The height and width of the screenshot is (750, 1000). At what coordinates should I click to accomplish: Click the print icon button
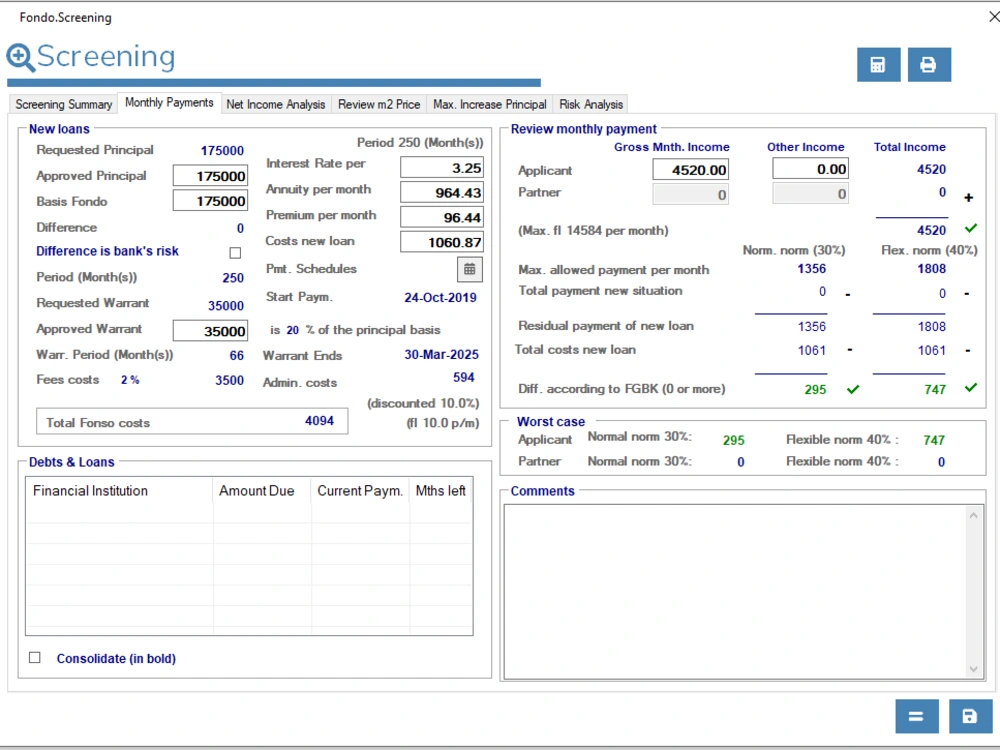tap(928, 65)
